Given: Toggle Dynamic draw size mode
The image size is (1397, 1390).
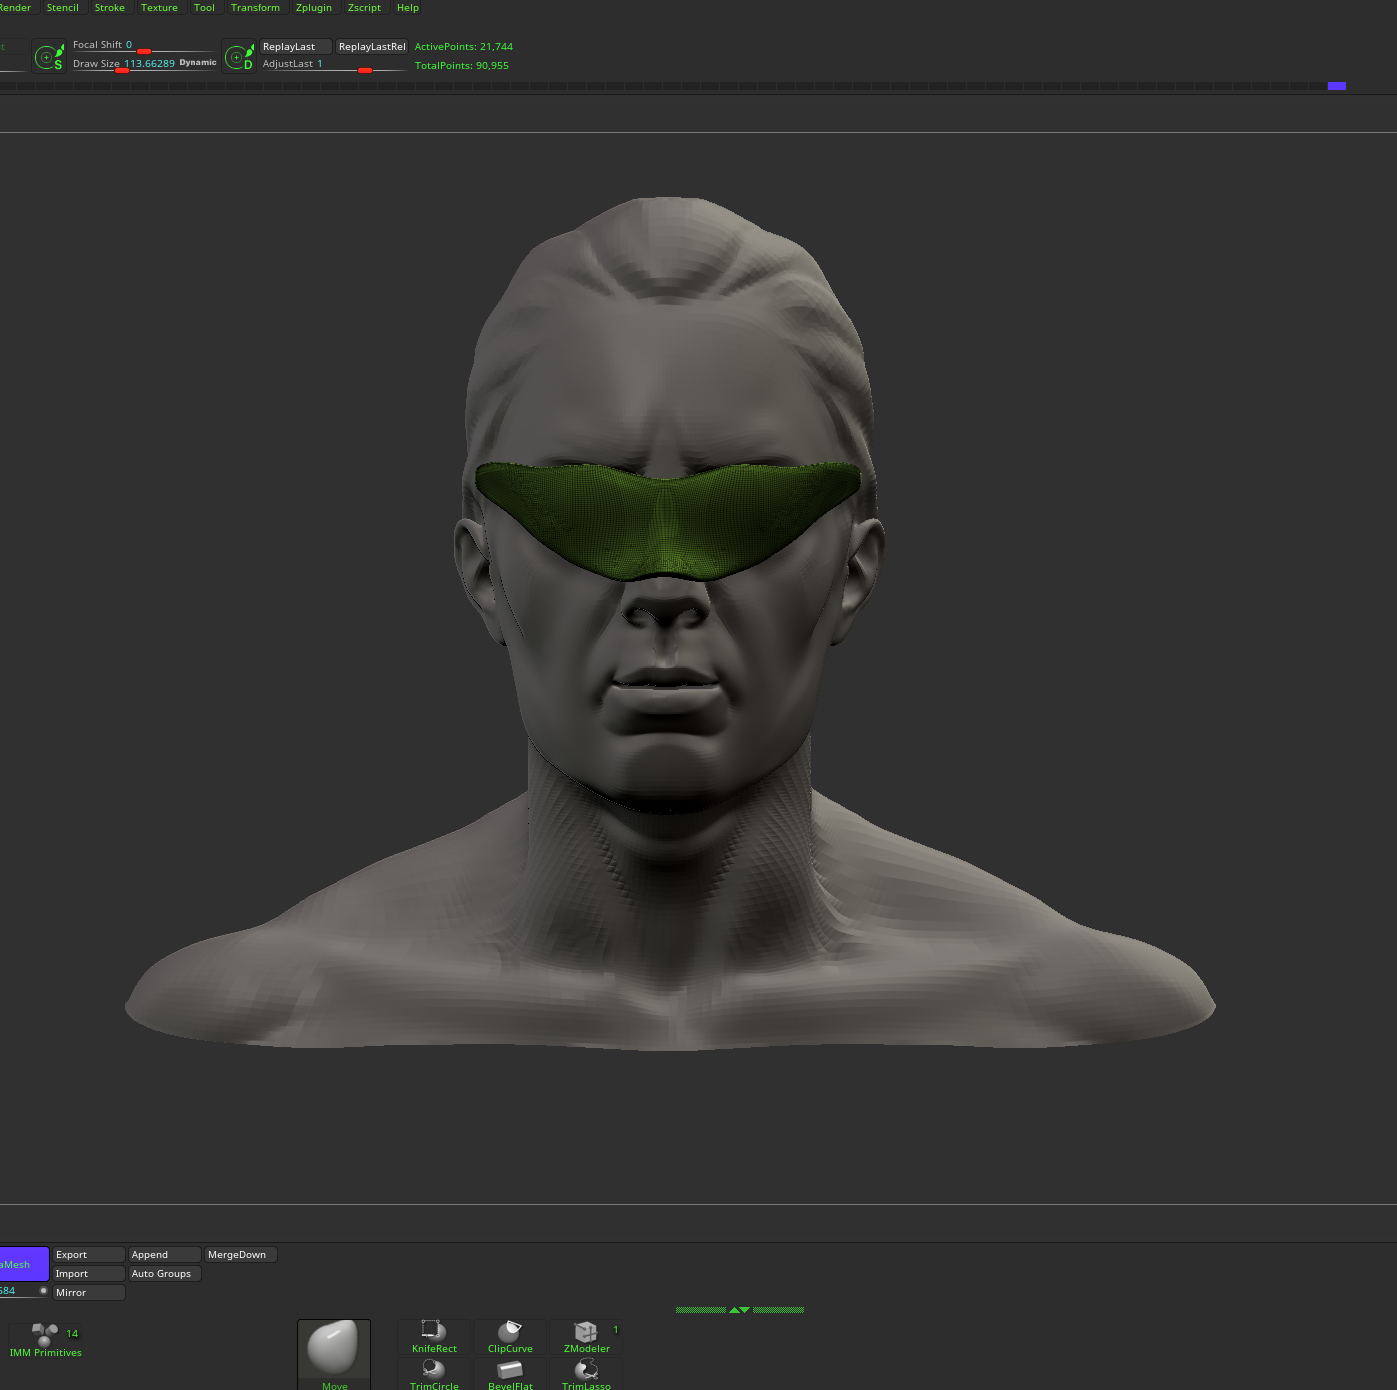Looking at the screenshot, I should [197, 62].
